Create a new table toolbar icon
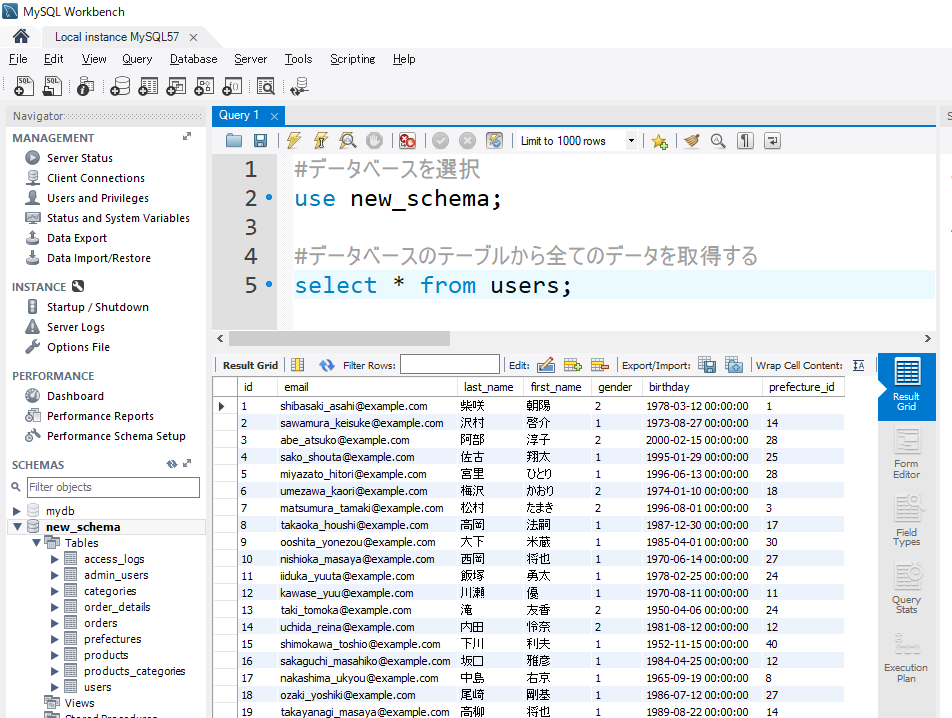The height and width of the screenshot is (718, 952). (148, 86)
